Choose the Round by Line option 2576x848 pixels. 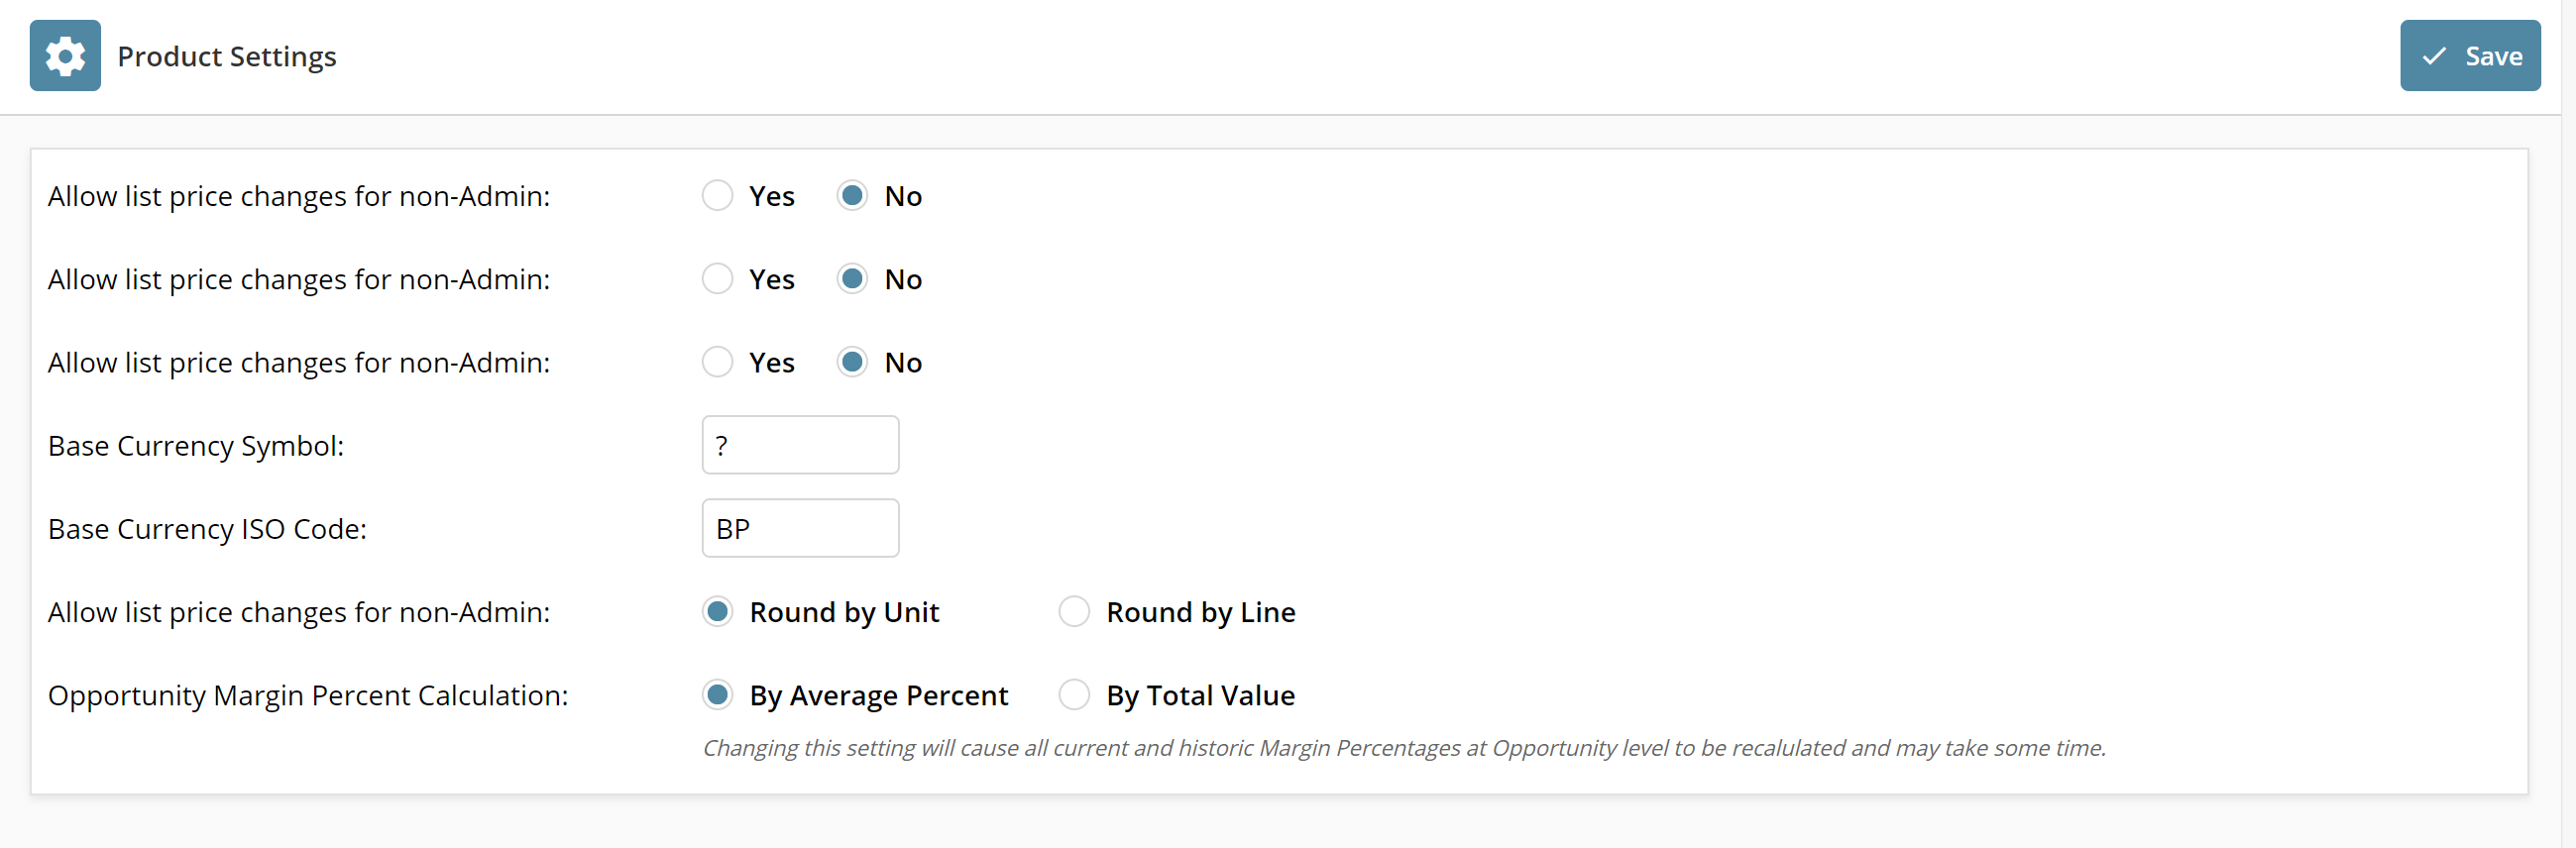(x=1074, y=611)
